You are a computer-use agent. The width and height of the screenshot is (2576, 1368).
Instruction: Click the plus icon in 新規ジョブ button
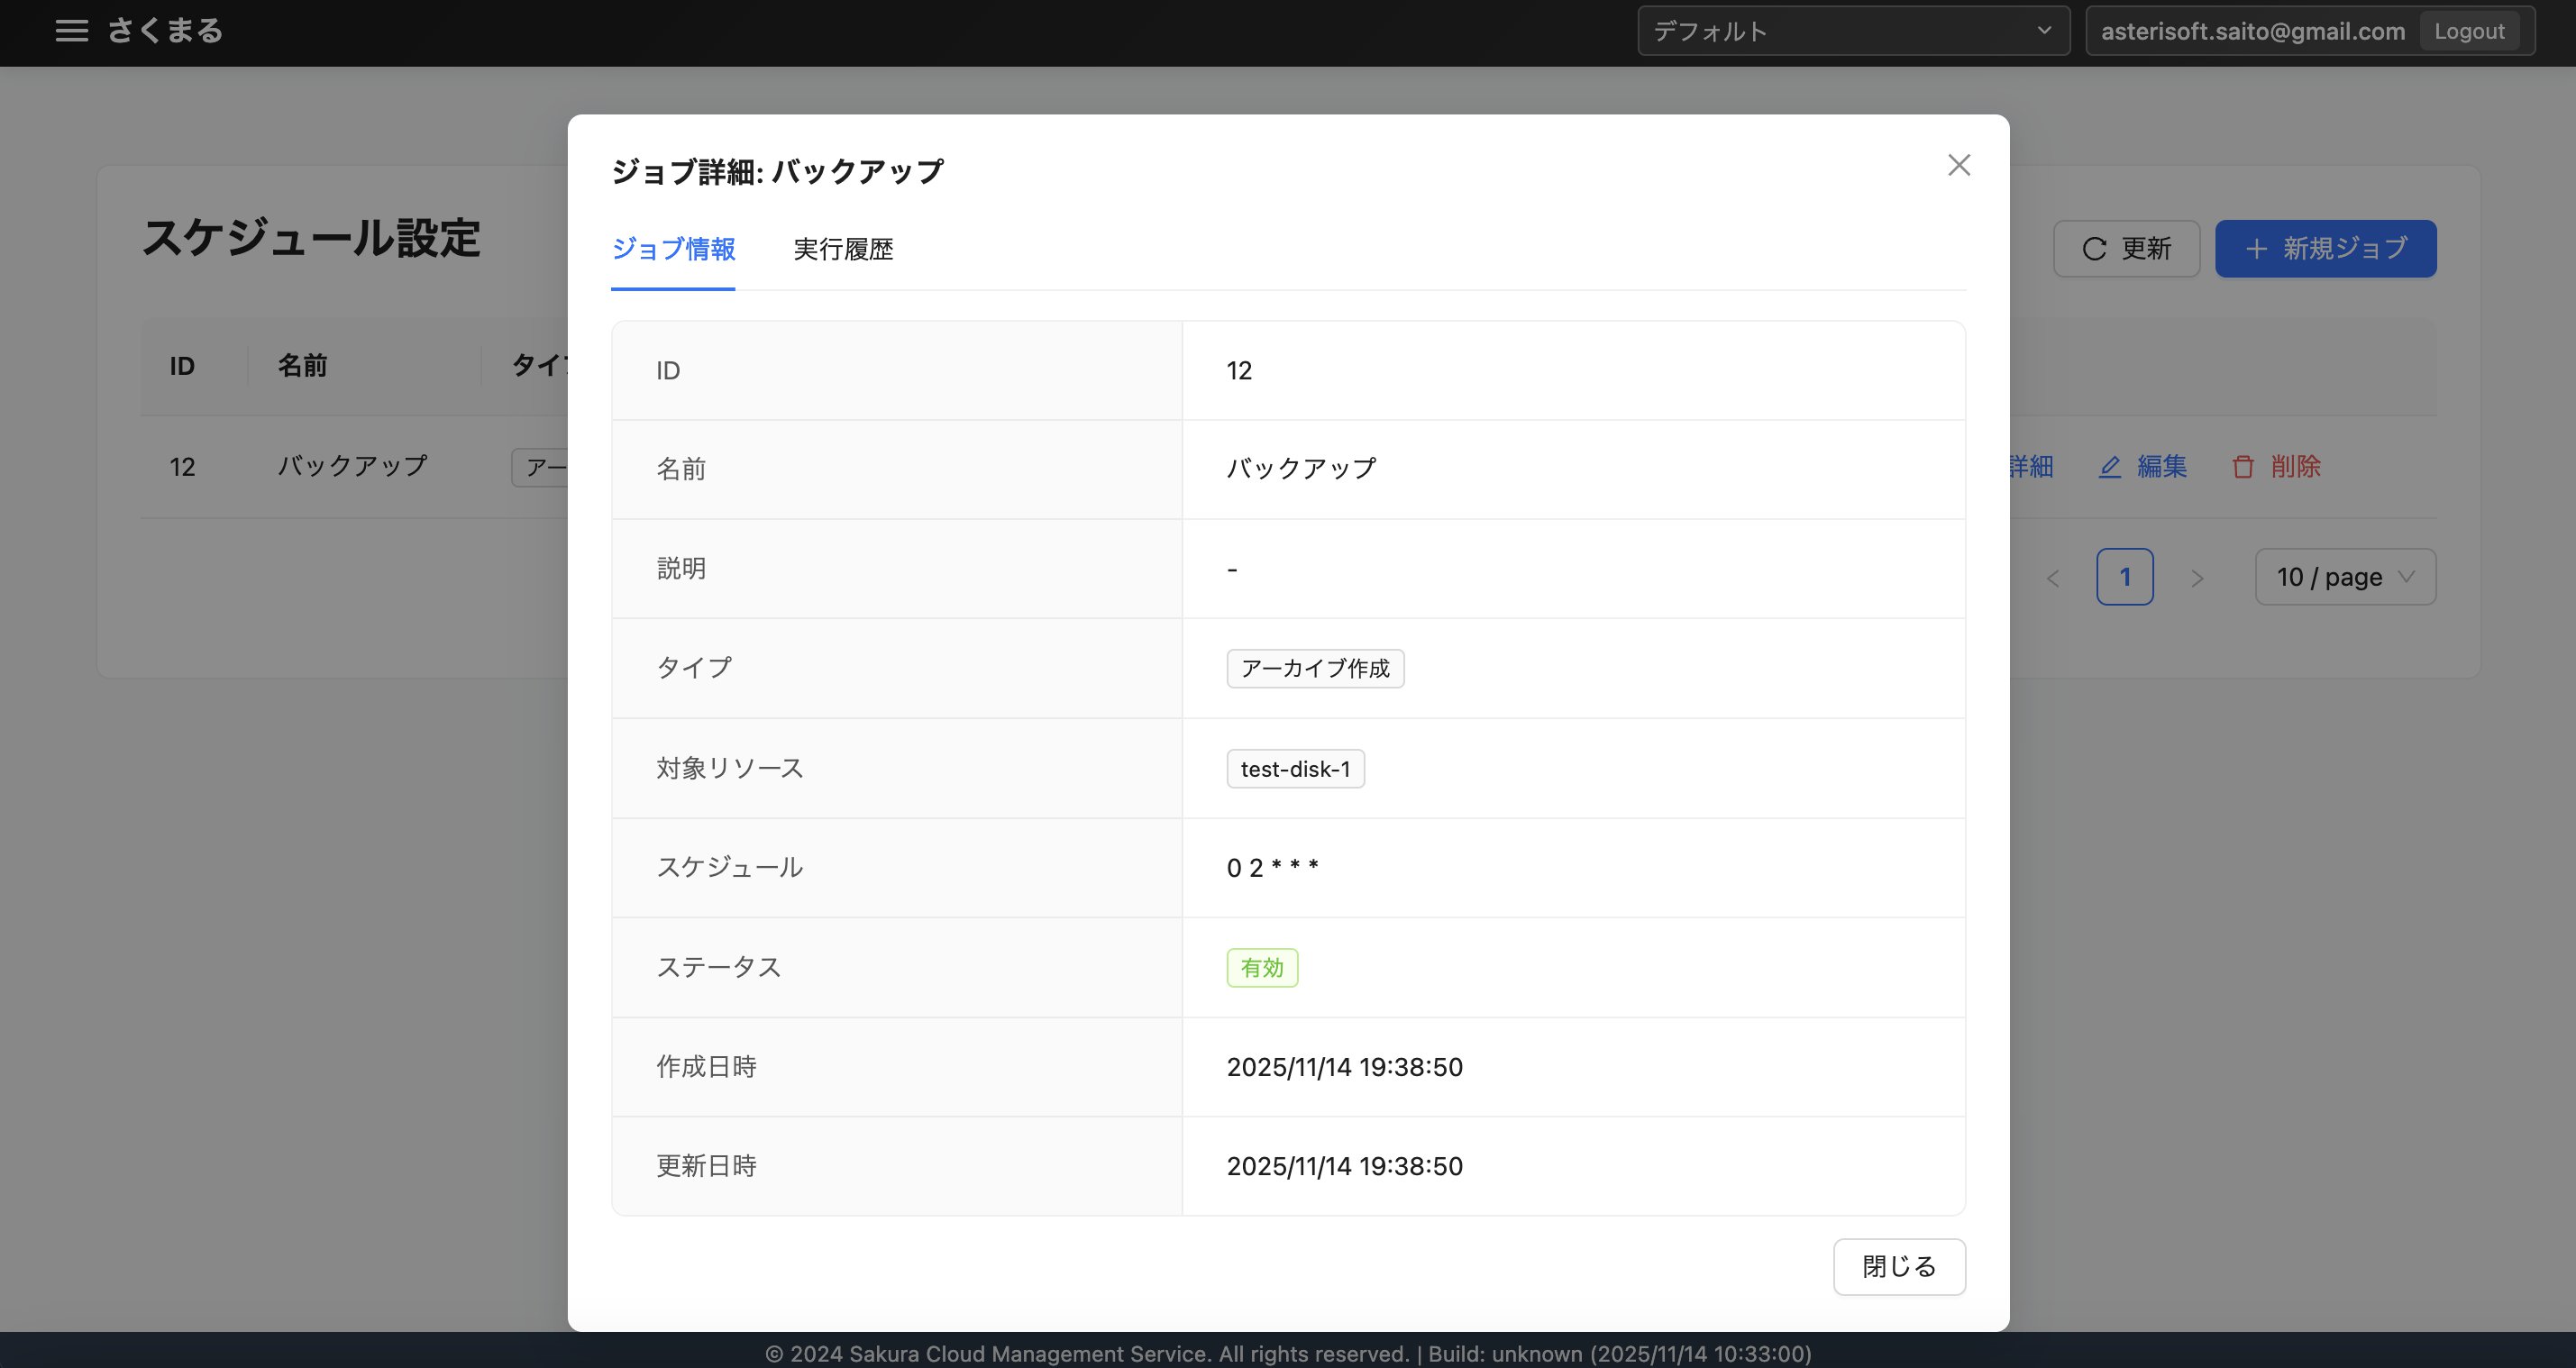2256,249
